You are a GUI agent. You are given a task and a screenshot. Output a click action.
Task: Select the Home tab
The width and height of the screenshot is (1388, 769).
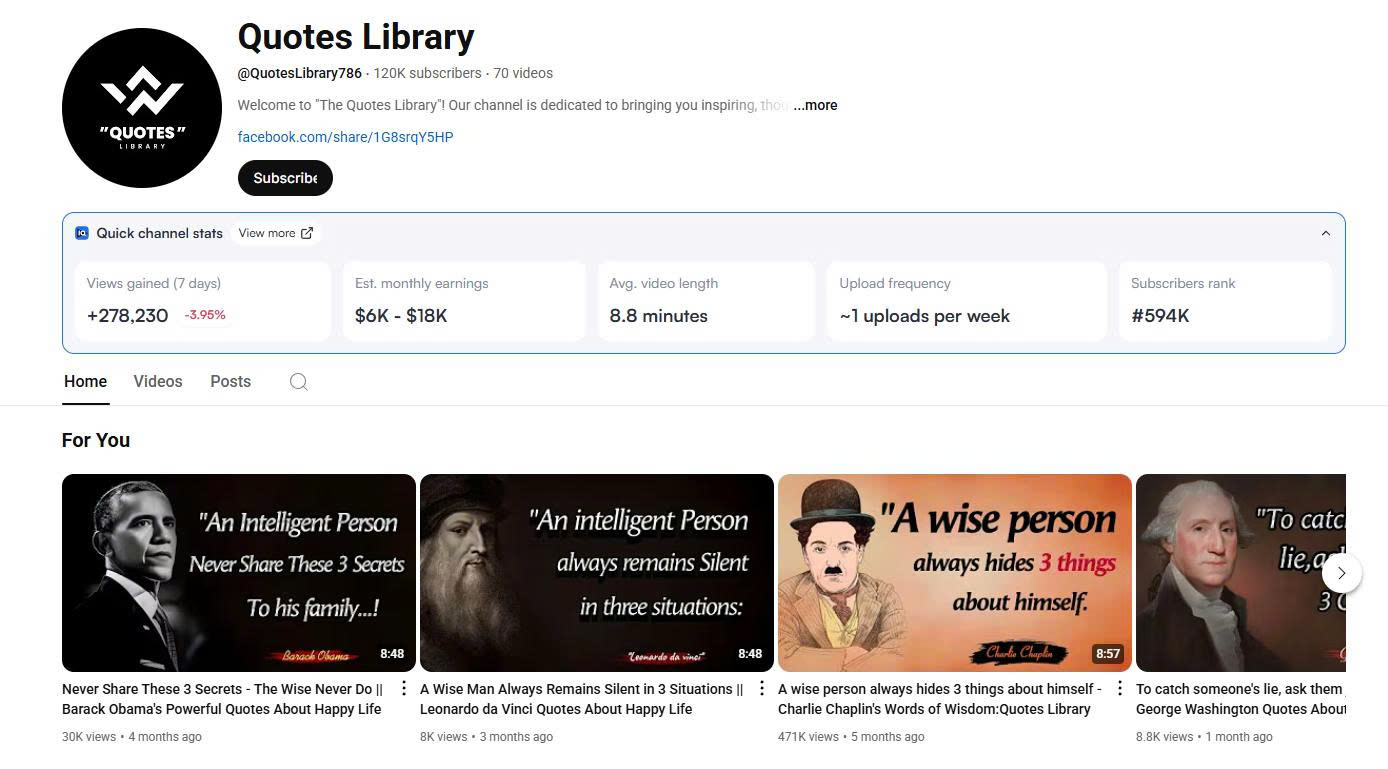(85, 382)
